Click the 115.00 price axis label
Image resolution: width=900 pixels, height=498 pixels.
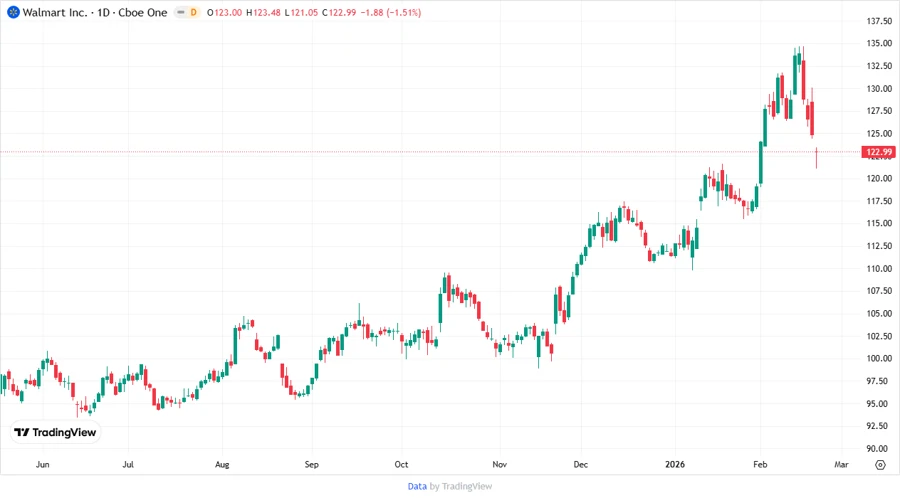click(x=879, y=223)
